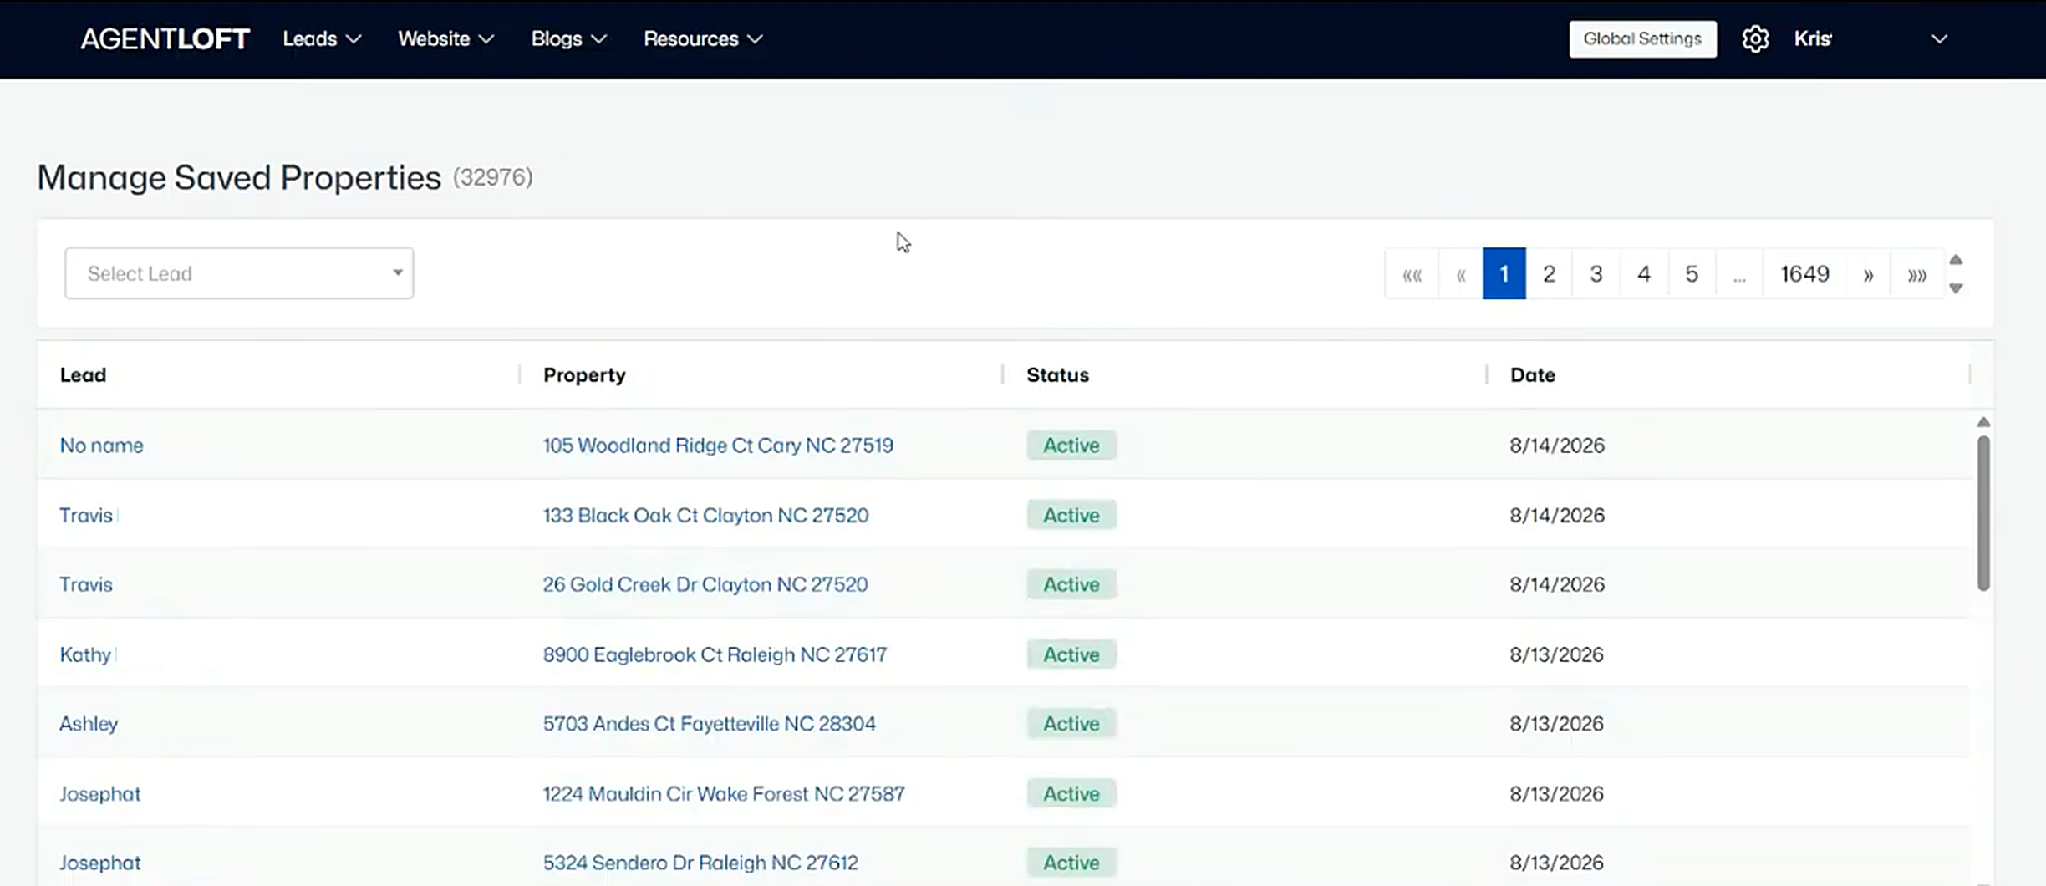Sort by the Lead column header
Viewport: 2046px width, 886px height.
(x=83, y=375)
